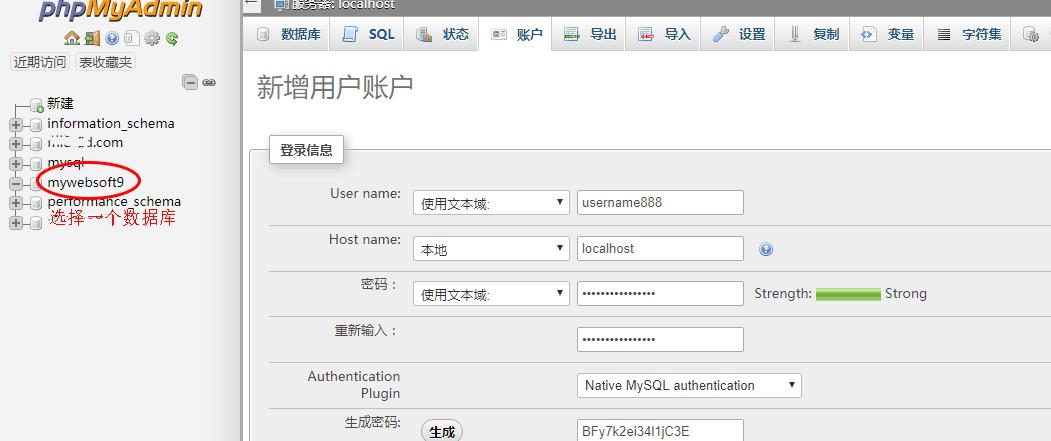Click the User name field with username888
Screen dimensions: 1051x441
tap(660, 202)
